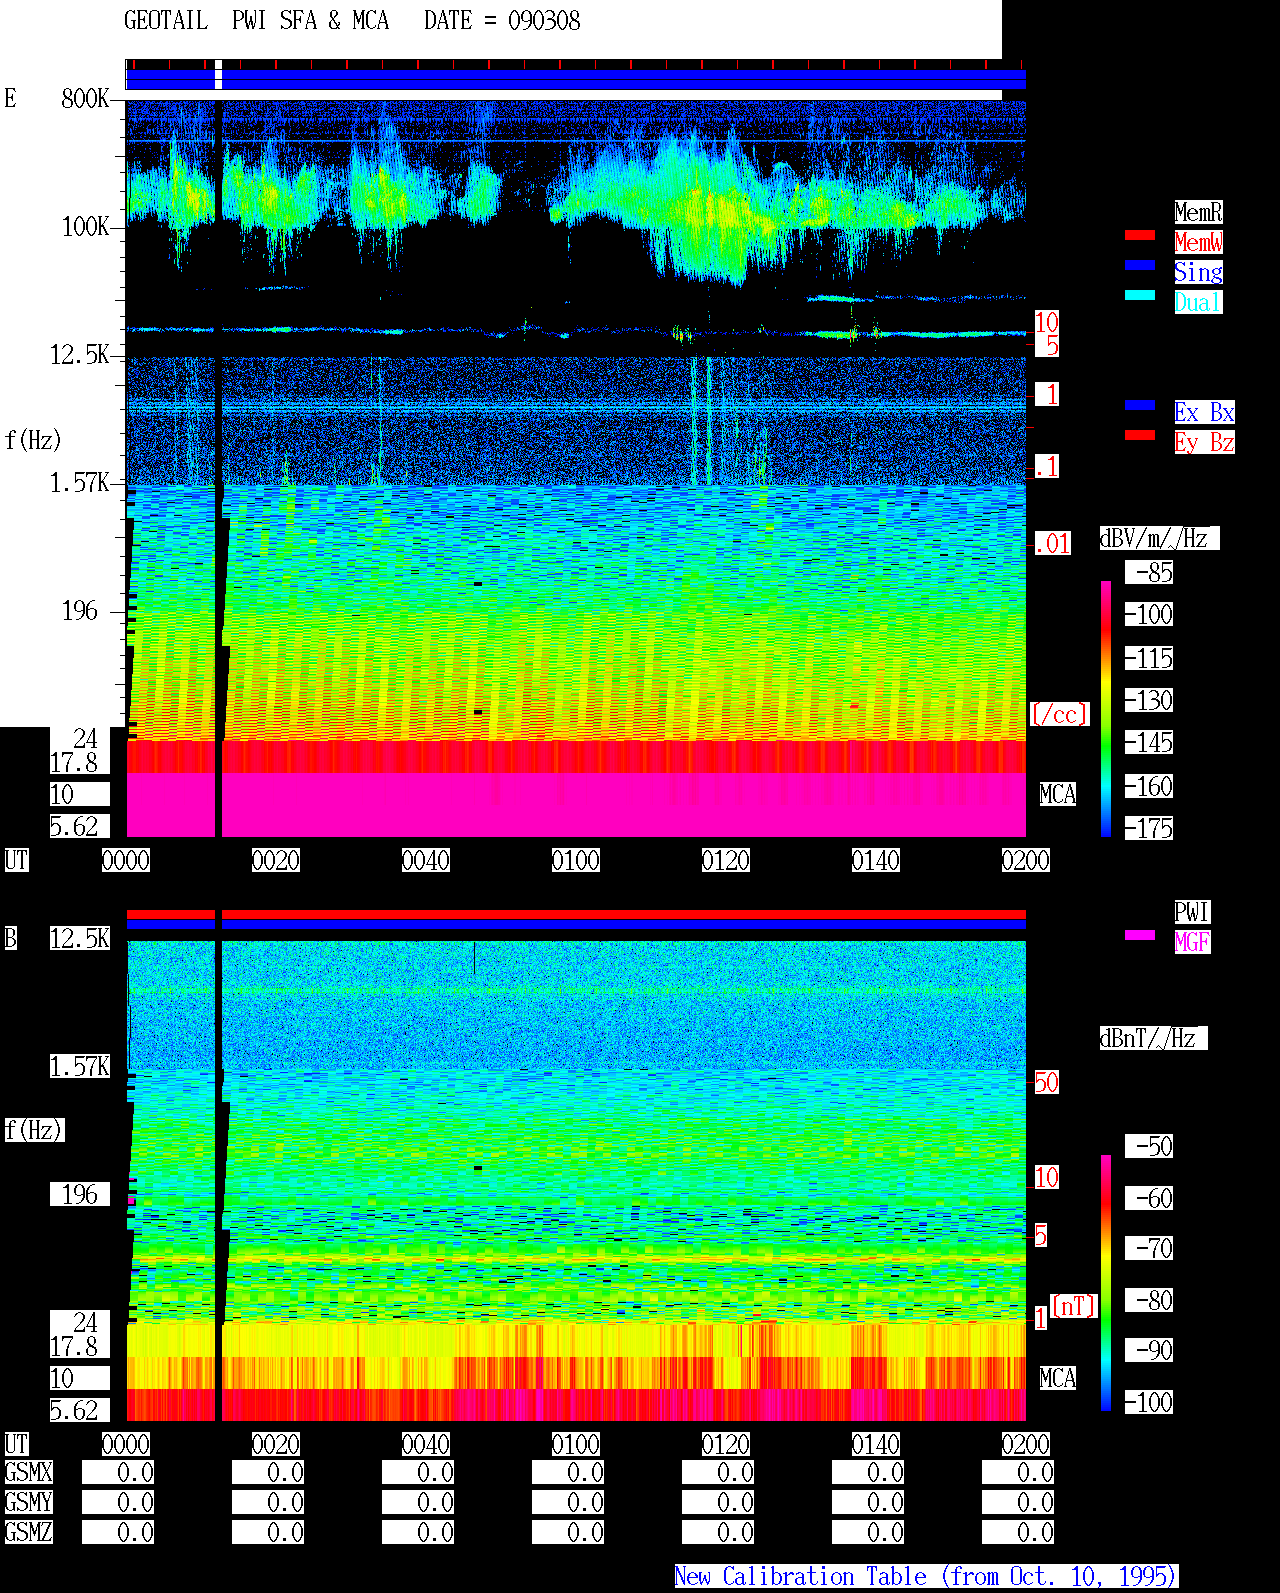Click the 0200 tick on the B panel UT axis
This screenshot has width=1280, height=1593.
[1026, 1444]
